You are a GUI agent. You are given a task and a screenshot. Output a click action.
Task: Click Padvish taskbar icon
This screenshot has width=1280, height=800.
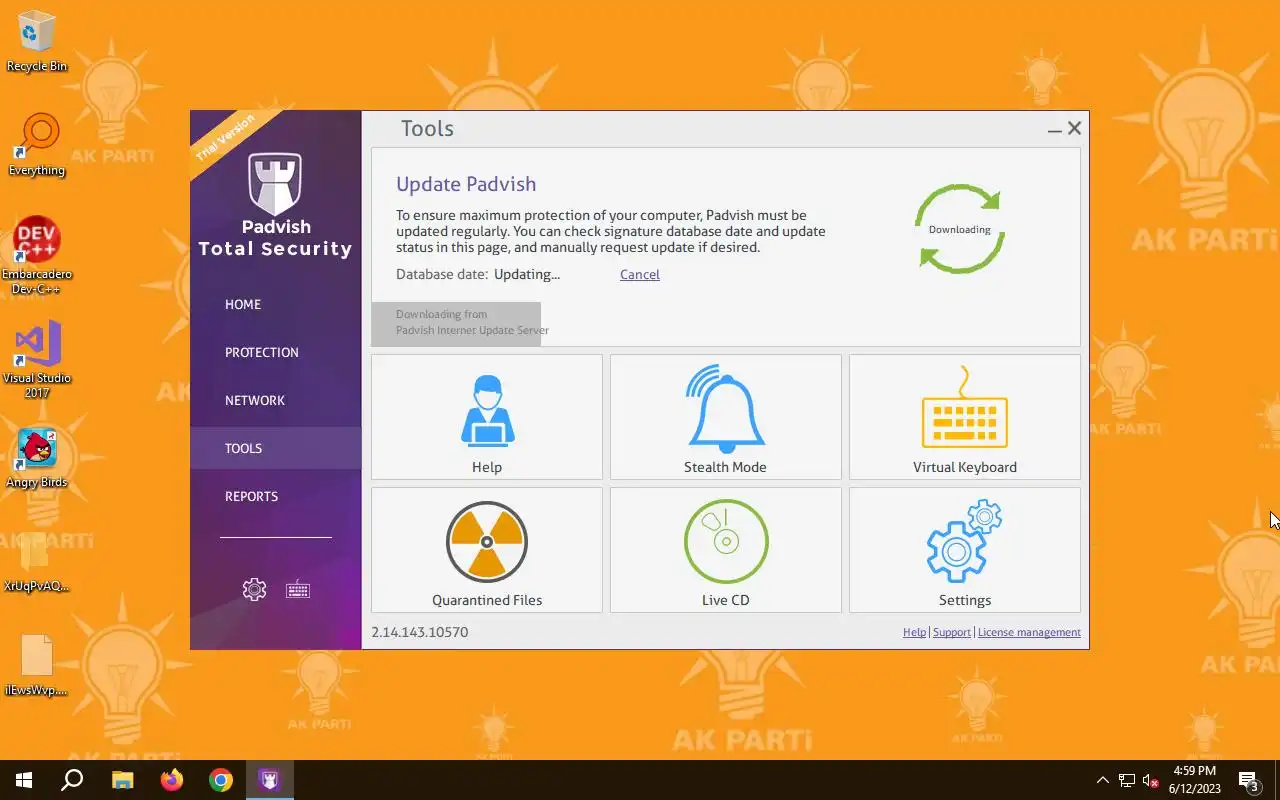coord(269,780)
